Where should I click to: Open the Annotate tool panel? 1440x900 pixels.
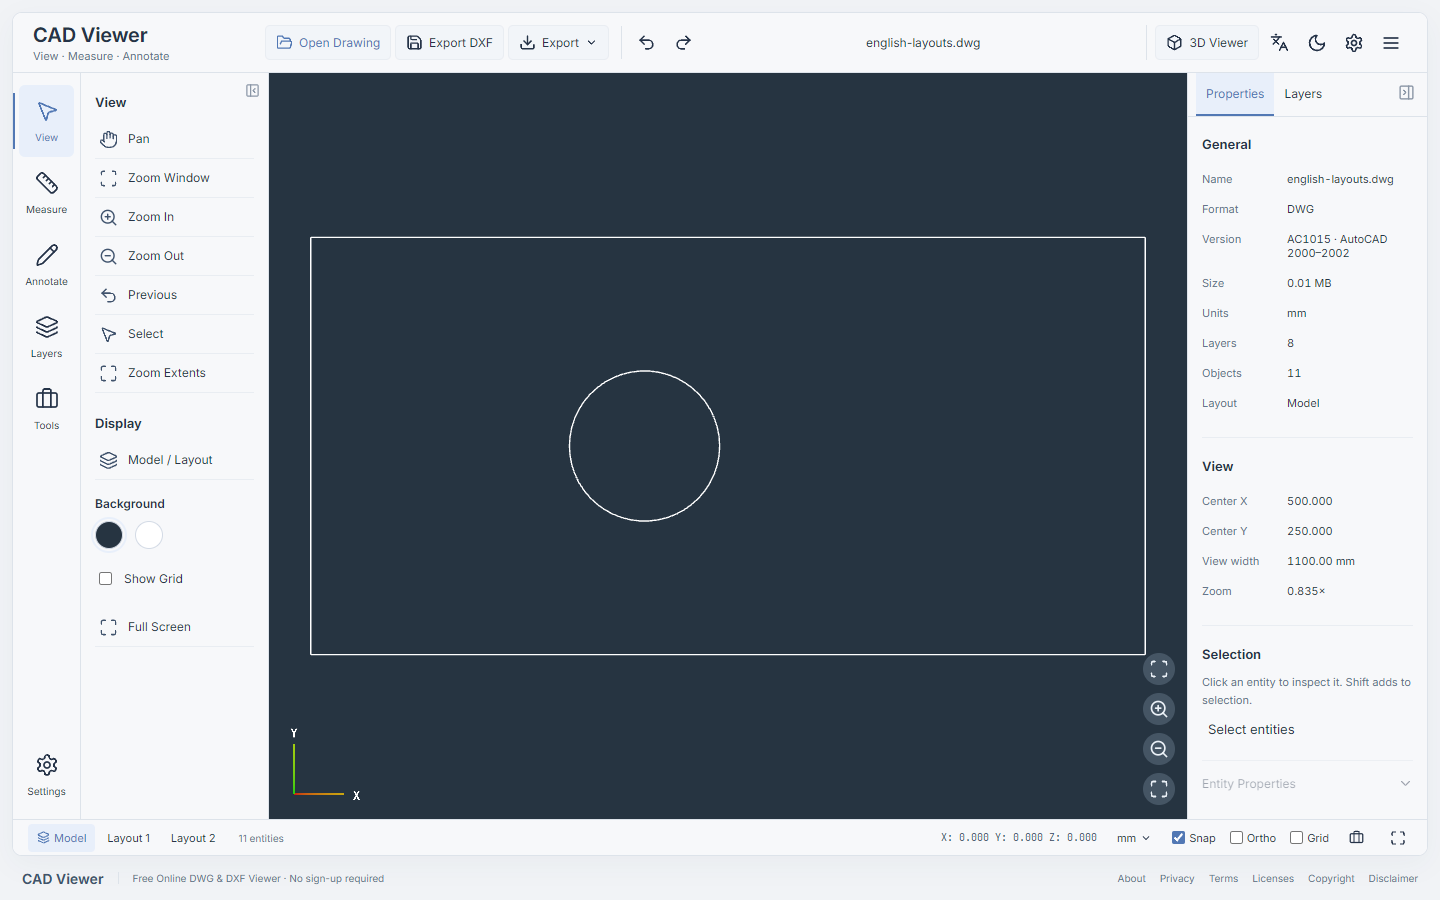[47, 265]
